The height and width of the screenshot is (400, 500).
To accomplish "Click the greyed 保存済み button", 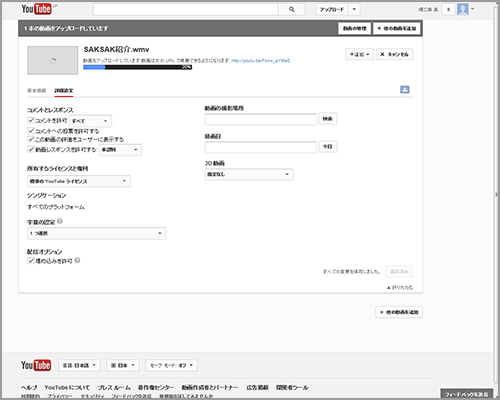I will pyautogui.click(x=399, y=271).
